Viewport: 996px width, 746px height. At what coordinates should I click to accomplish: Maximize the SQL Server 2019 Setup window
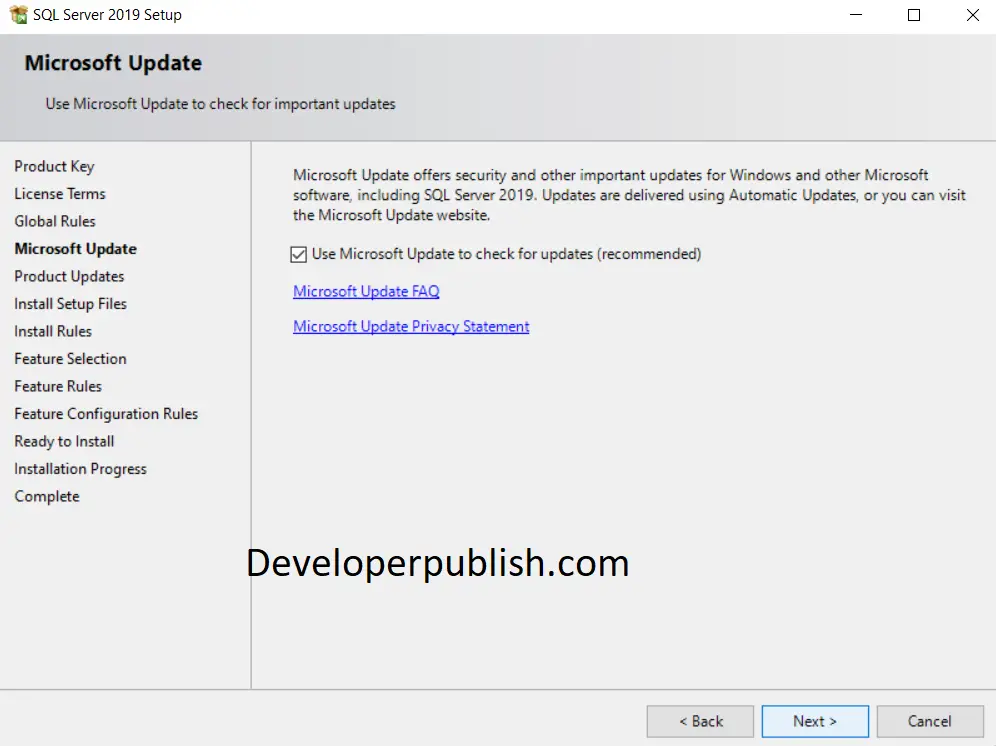tap(913, 15)
